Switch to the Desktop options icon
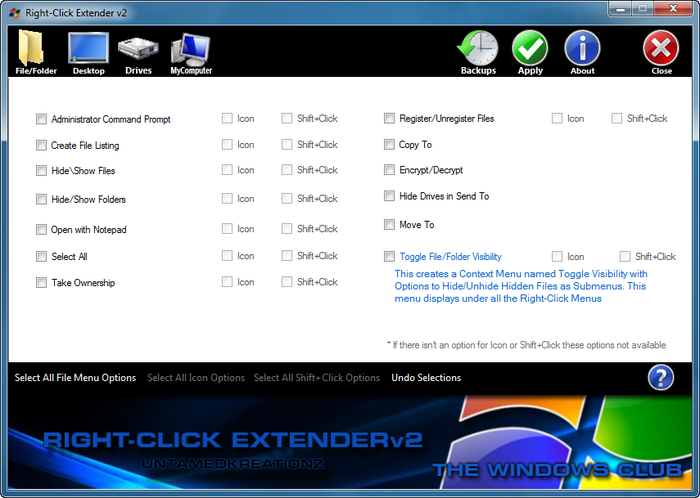This screenshot has width=700, height=498. pos(88,53)
